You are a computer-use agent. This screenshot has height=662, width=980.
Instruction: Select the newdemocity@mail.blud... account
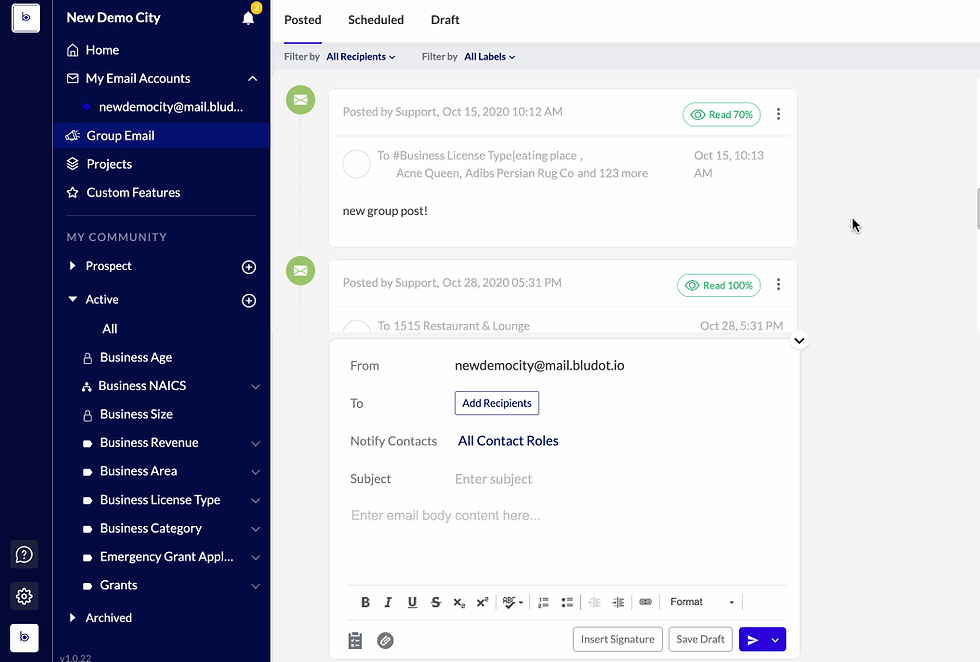tap(171, 107)
